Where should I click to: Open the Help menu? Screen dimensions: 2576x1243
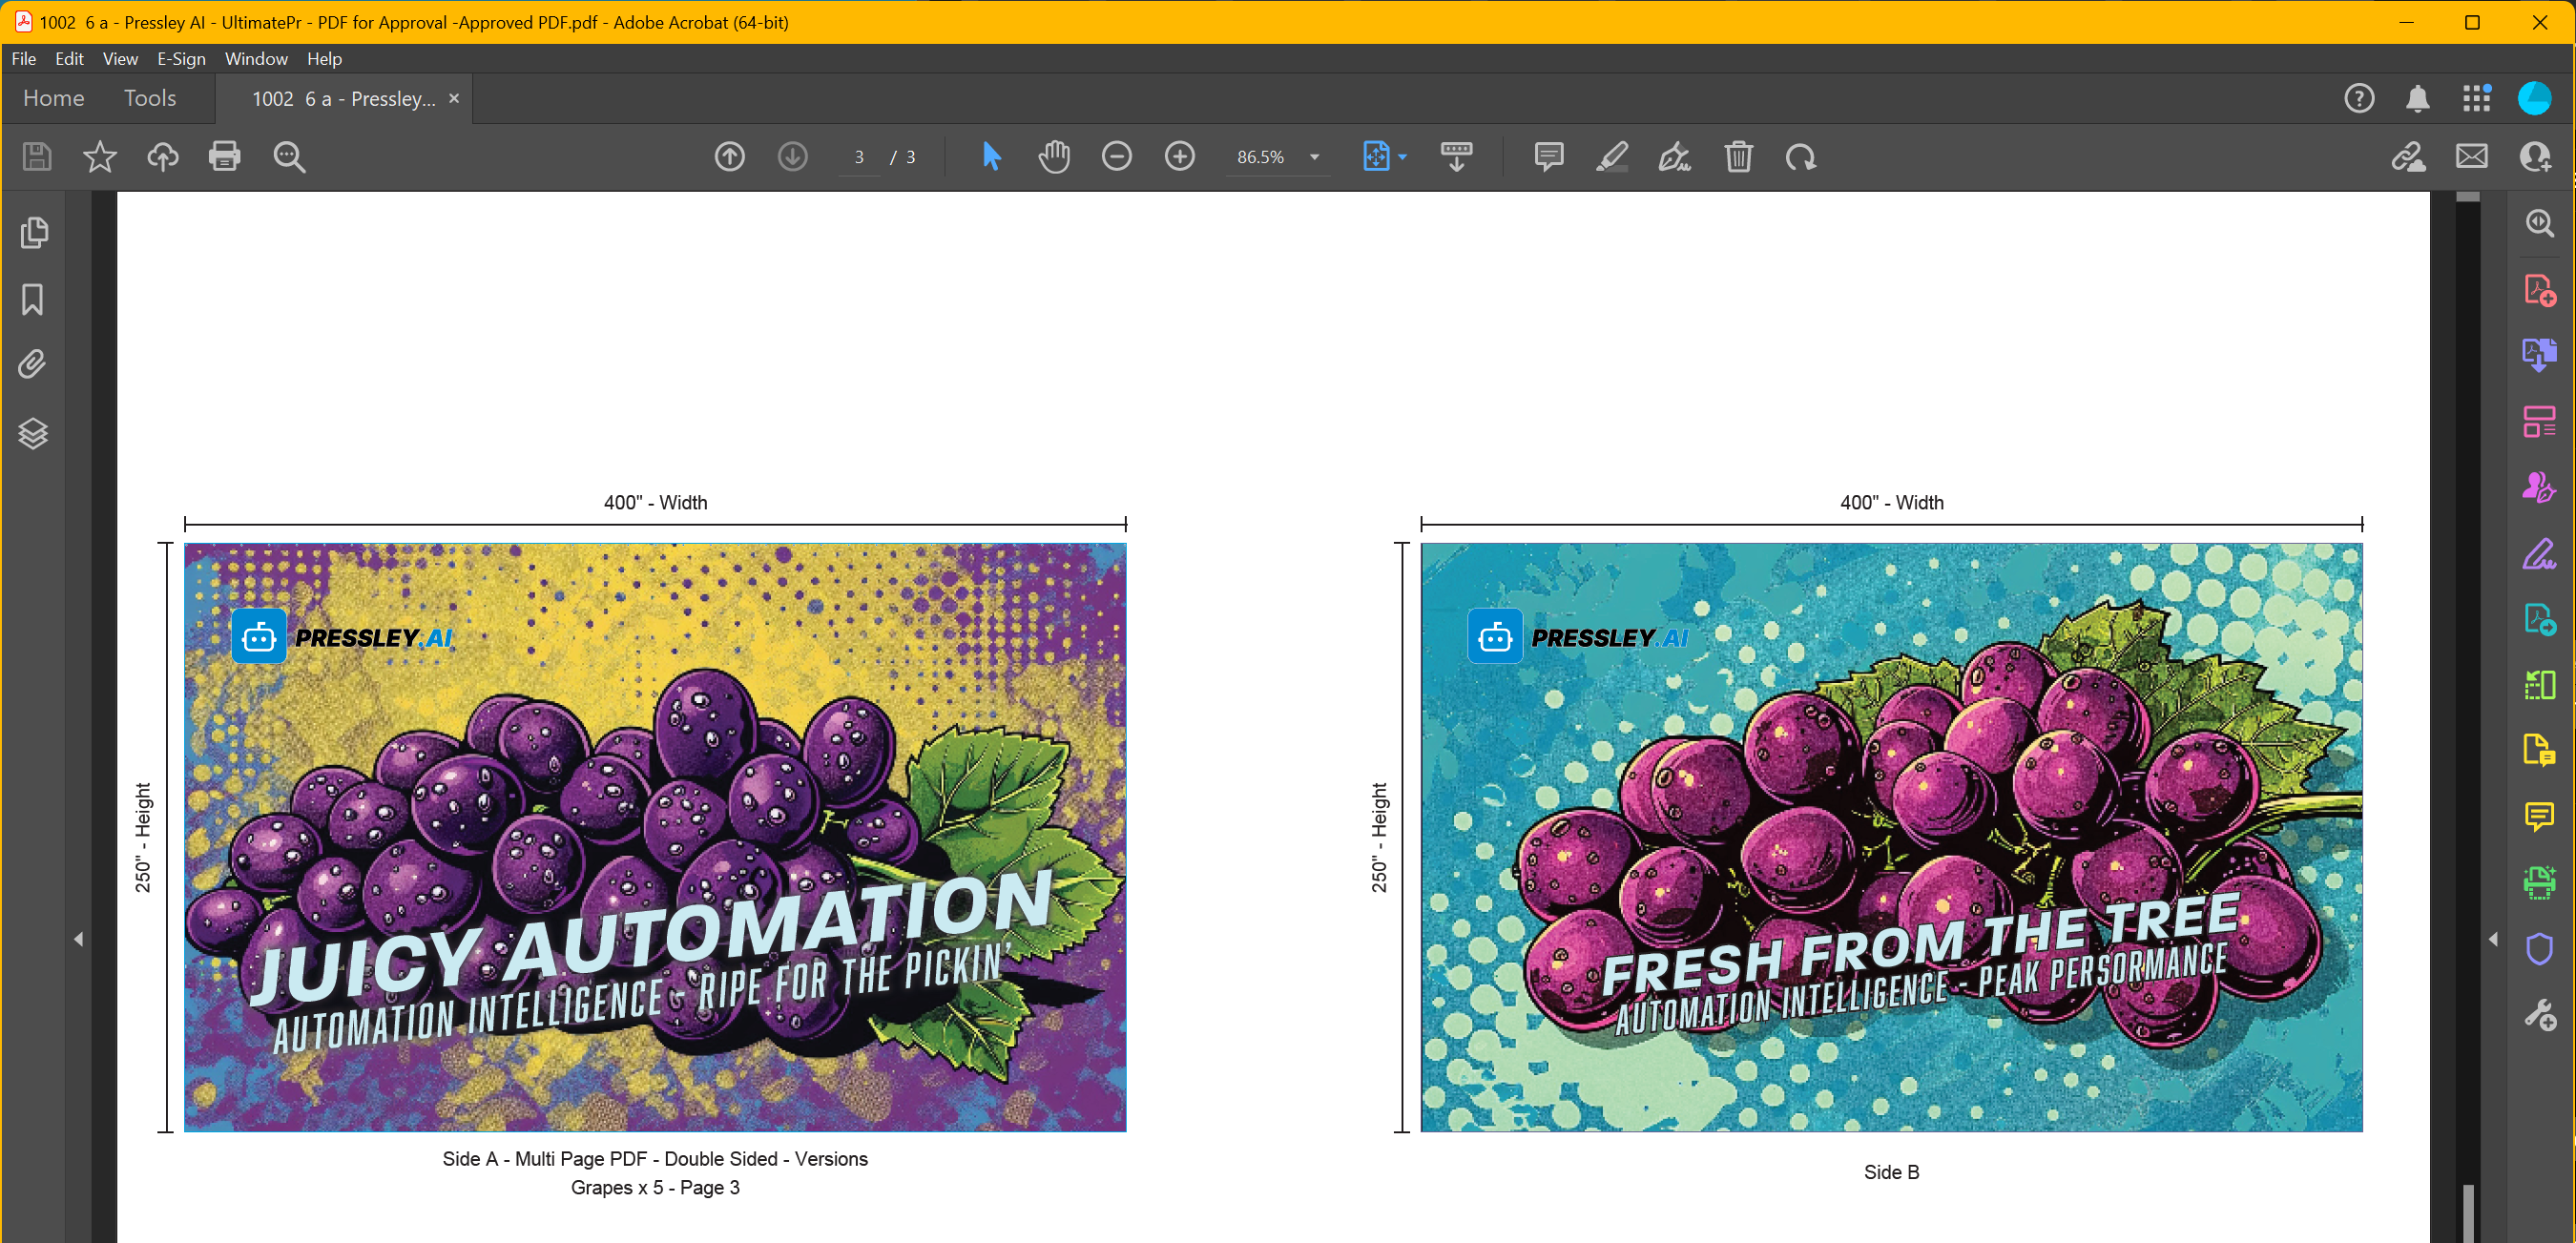pyautogui.click(x=324, y=59)
